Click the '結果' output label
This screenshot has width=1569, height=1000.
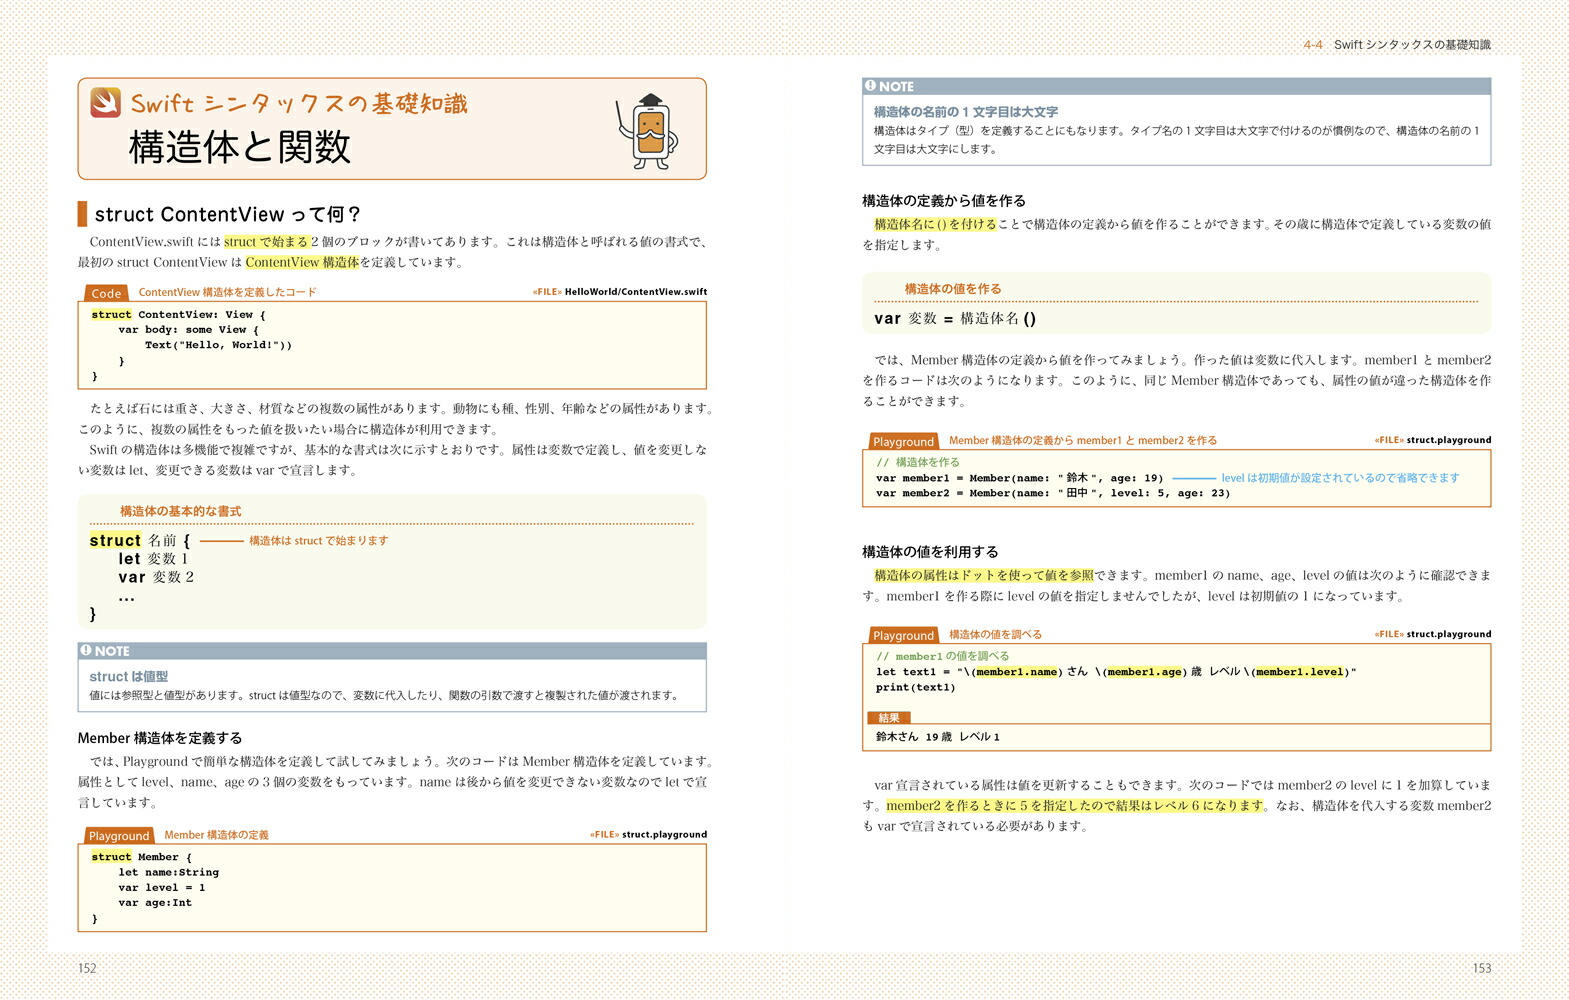click(889, 718)
